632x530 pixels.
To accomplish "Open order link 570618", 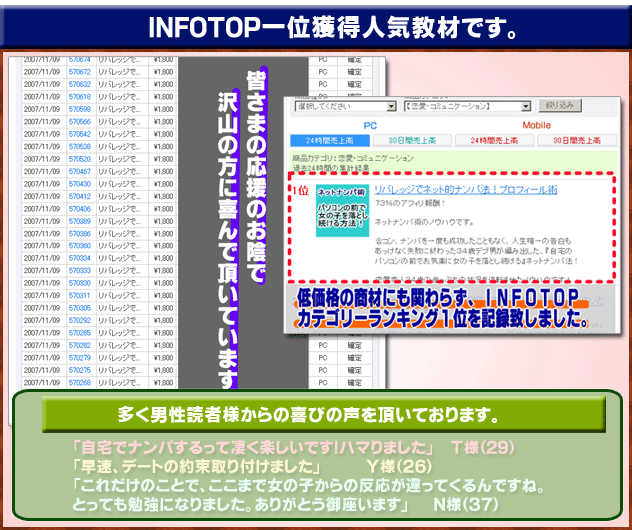I will pos(79,97).
